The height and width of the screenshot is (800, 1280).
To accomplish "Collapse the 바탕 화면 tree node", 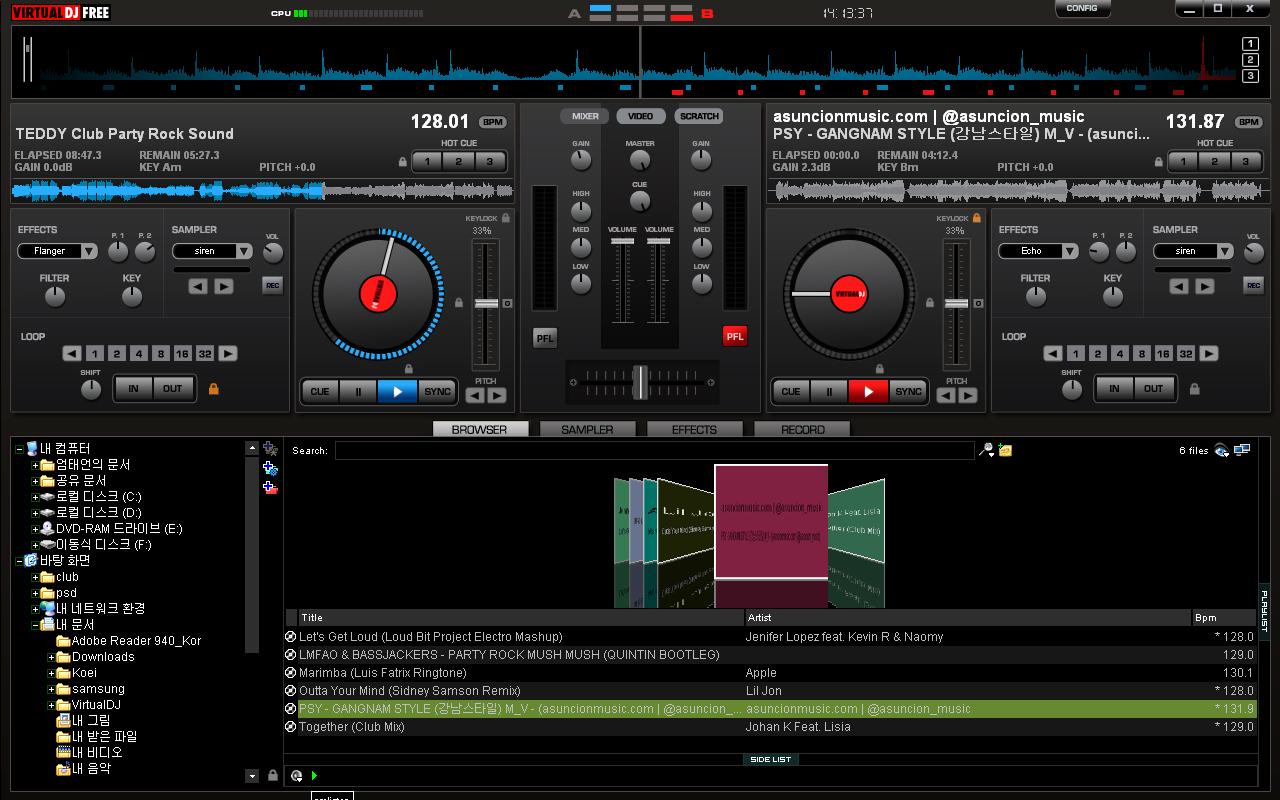I will click(19, 561).
